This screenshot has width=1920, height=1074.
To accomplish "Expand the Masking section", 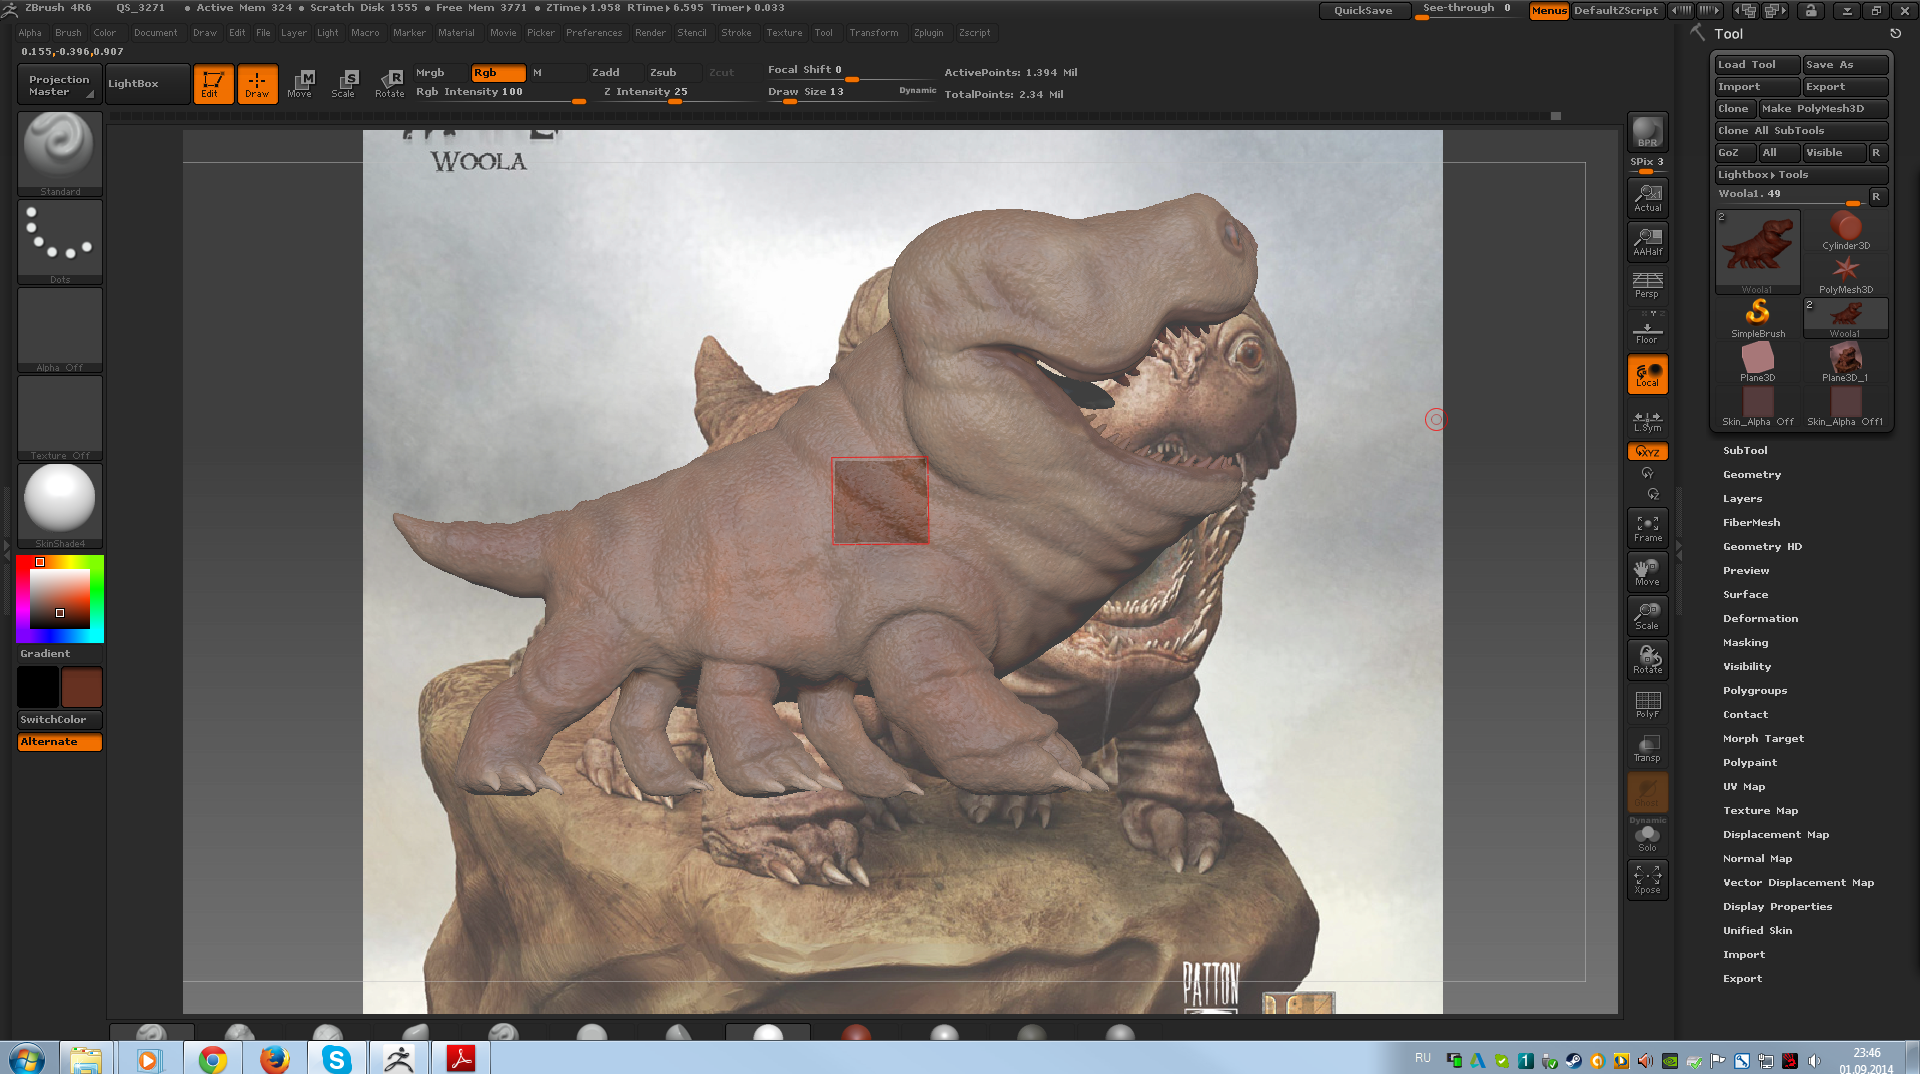I will 1746,643.
